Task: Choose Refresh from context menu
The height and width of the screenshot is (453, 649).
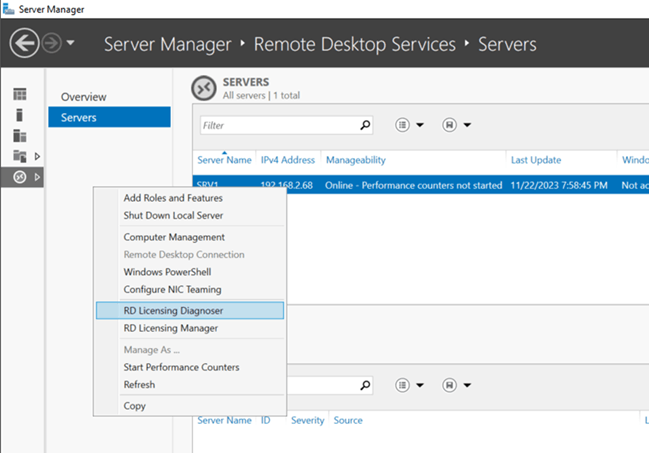Action: 139,385
